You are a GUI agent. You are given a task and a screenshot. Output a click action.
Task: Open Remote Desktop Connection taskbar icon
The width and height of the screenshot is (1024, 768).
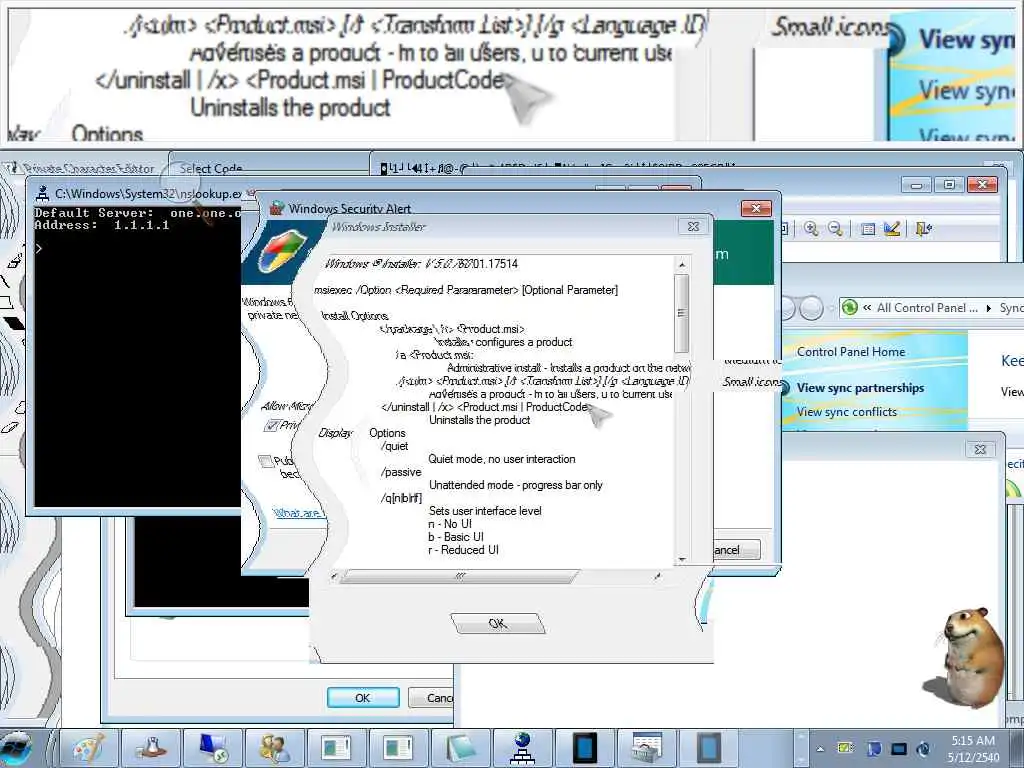click(x=213, y=748)
